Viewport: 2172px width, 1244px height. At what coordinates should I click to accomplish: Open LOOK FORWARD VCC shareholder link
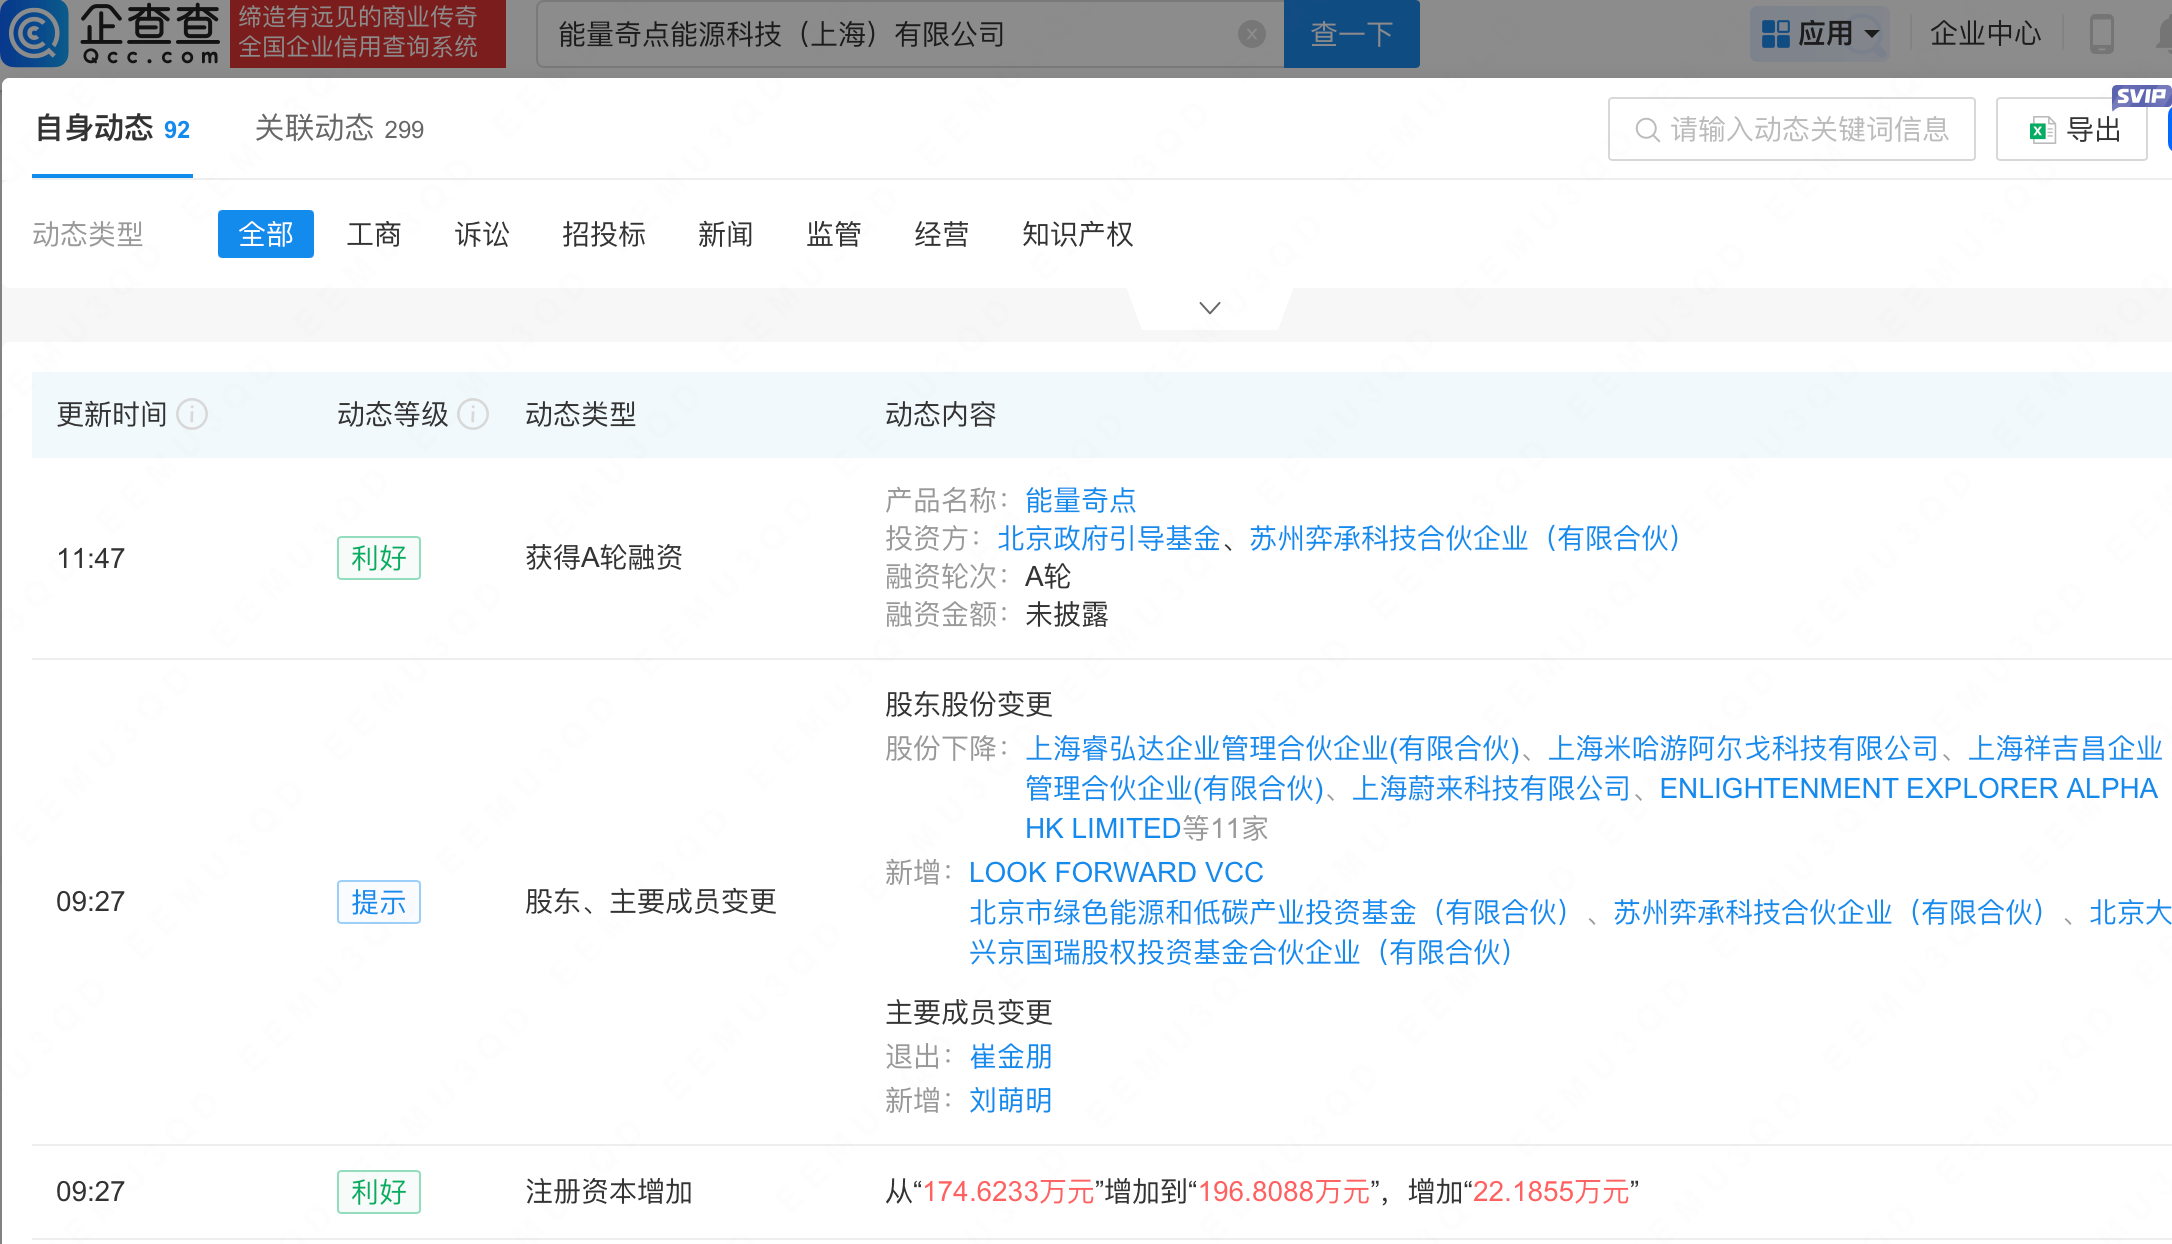[1115, 872]
